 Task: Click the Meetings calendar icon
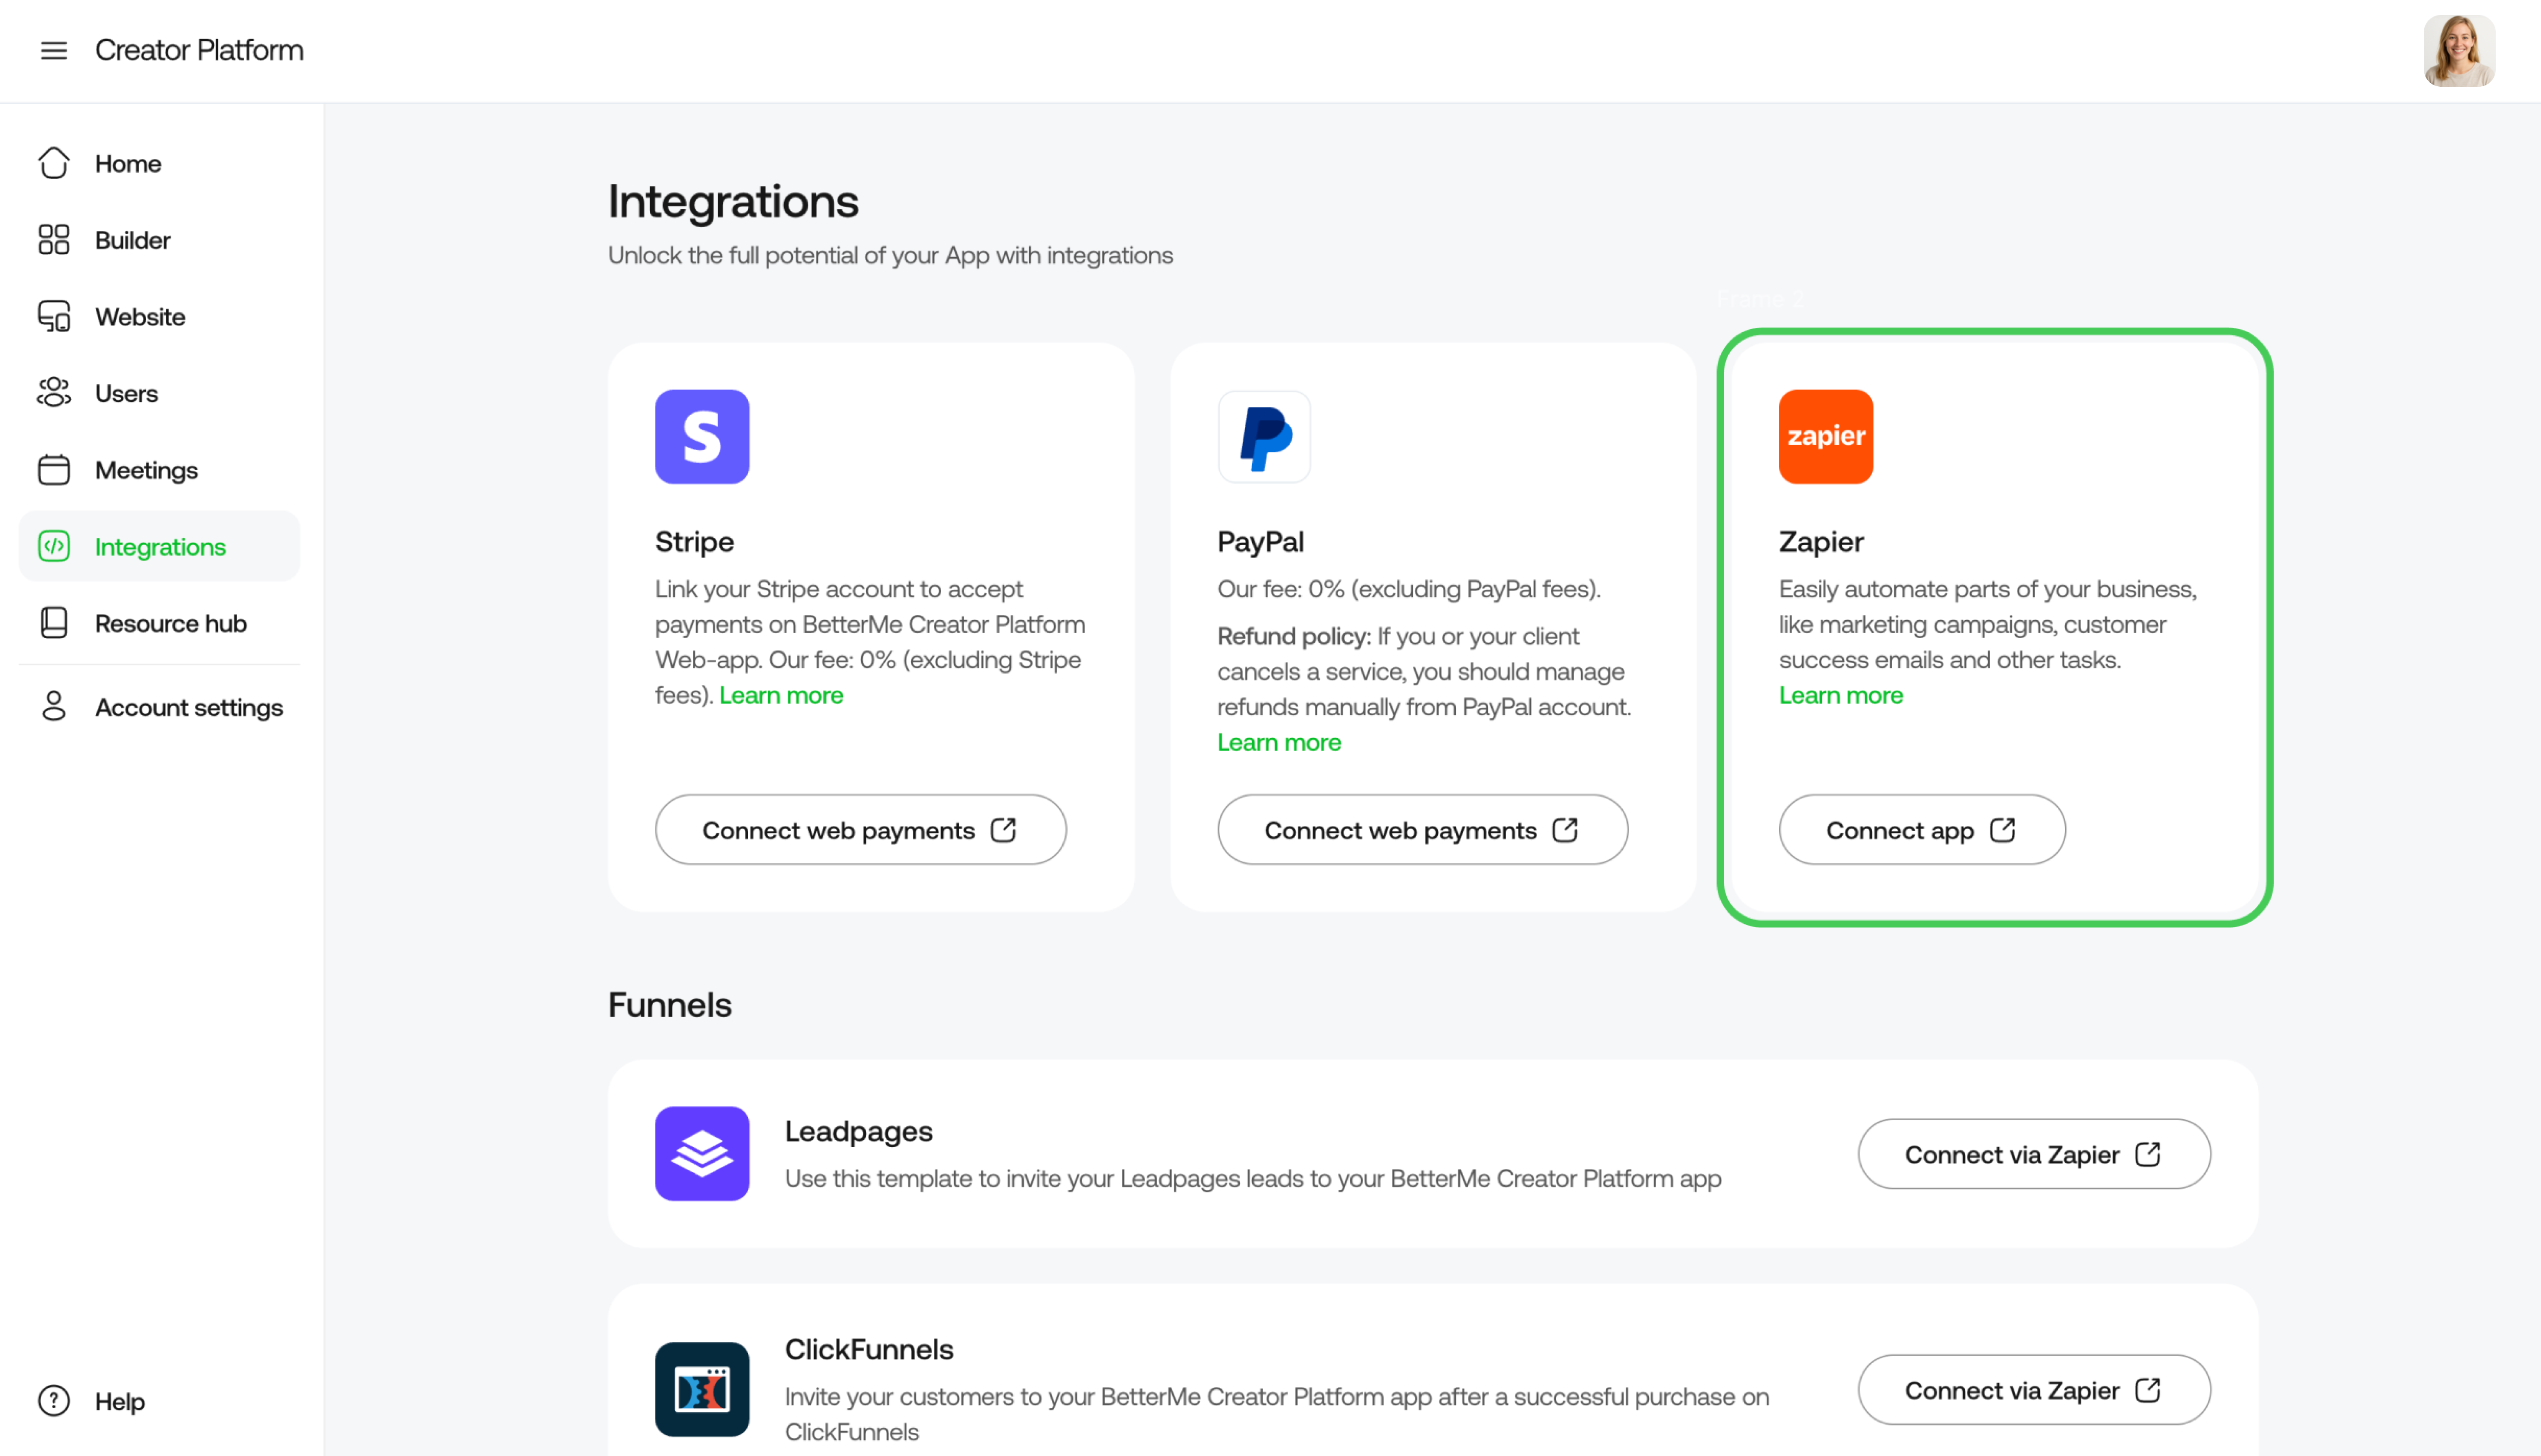pos(54,470)
